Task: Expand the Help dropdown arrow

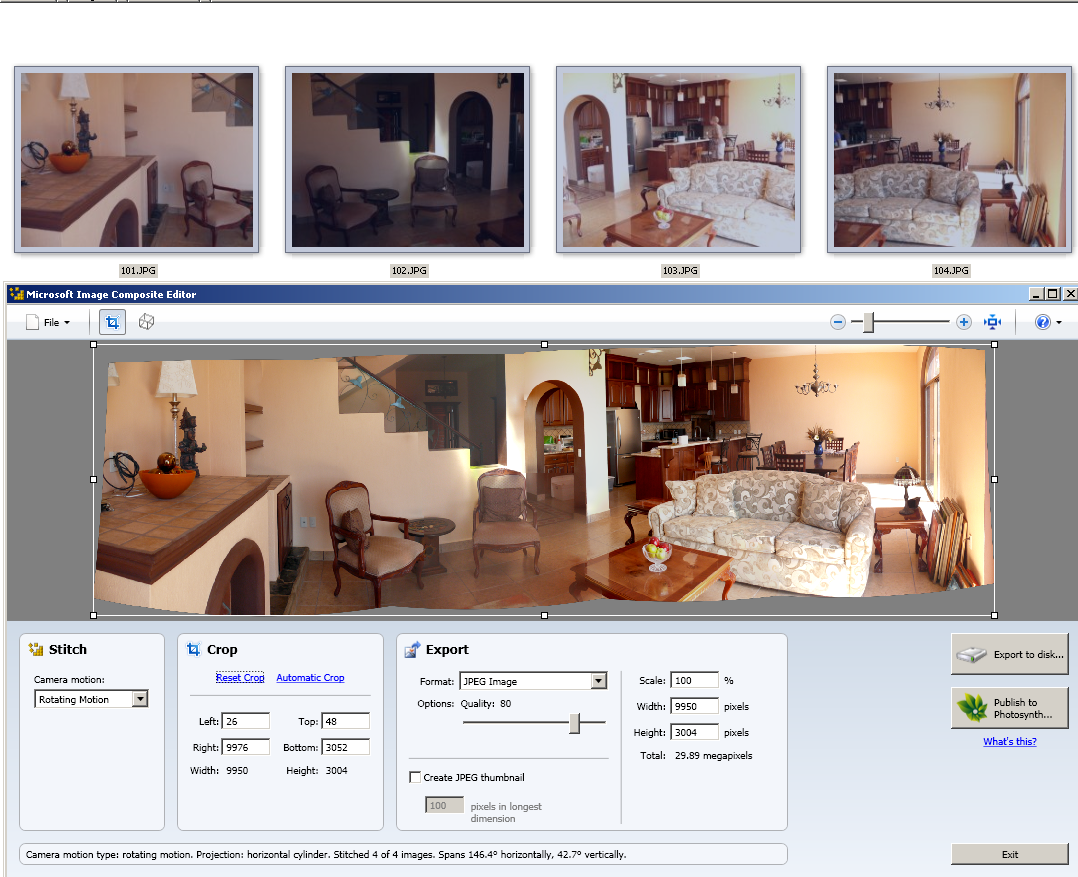Action: click(1059, 322)
